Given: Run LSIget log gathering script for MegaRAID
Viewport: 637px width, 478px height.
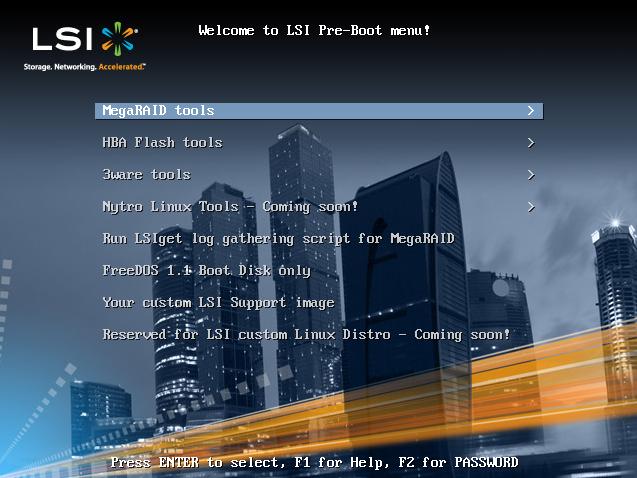Looking at the screenshot, I should pyautogui.click(x=278, y=239).
